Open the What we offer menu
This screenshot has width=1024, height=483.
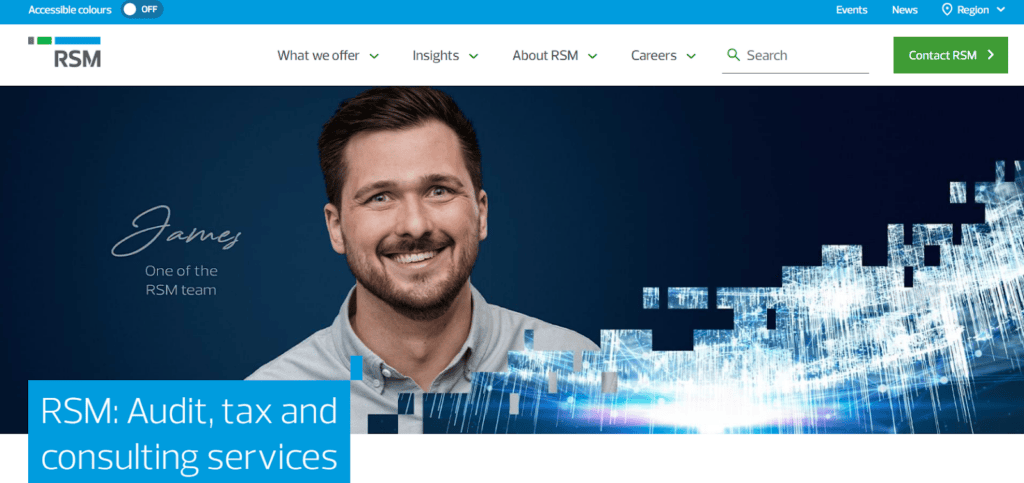click(x=318, y=55)
